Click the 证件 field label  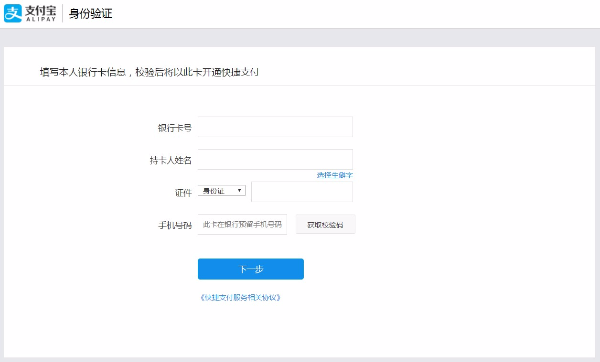(x=183, y=192)
